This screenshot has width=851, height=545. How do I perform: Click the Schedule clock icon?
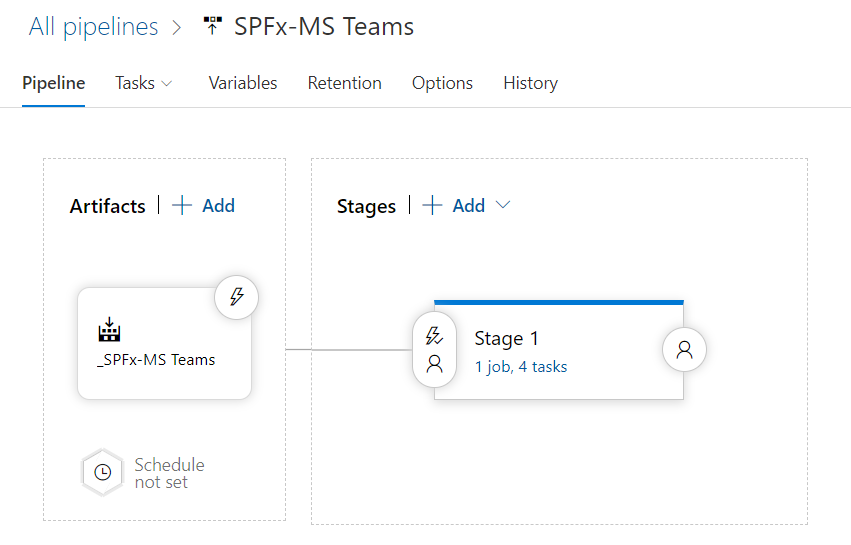tap(103, 472)
